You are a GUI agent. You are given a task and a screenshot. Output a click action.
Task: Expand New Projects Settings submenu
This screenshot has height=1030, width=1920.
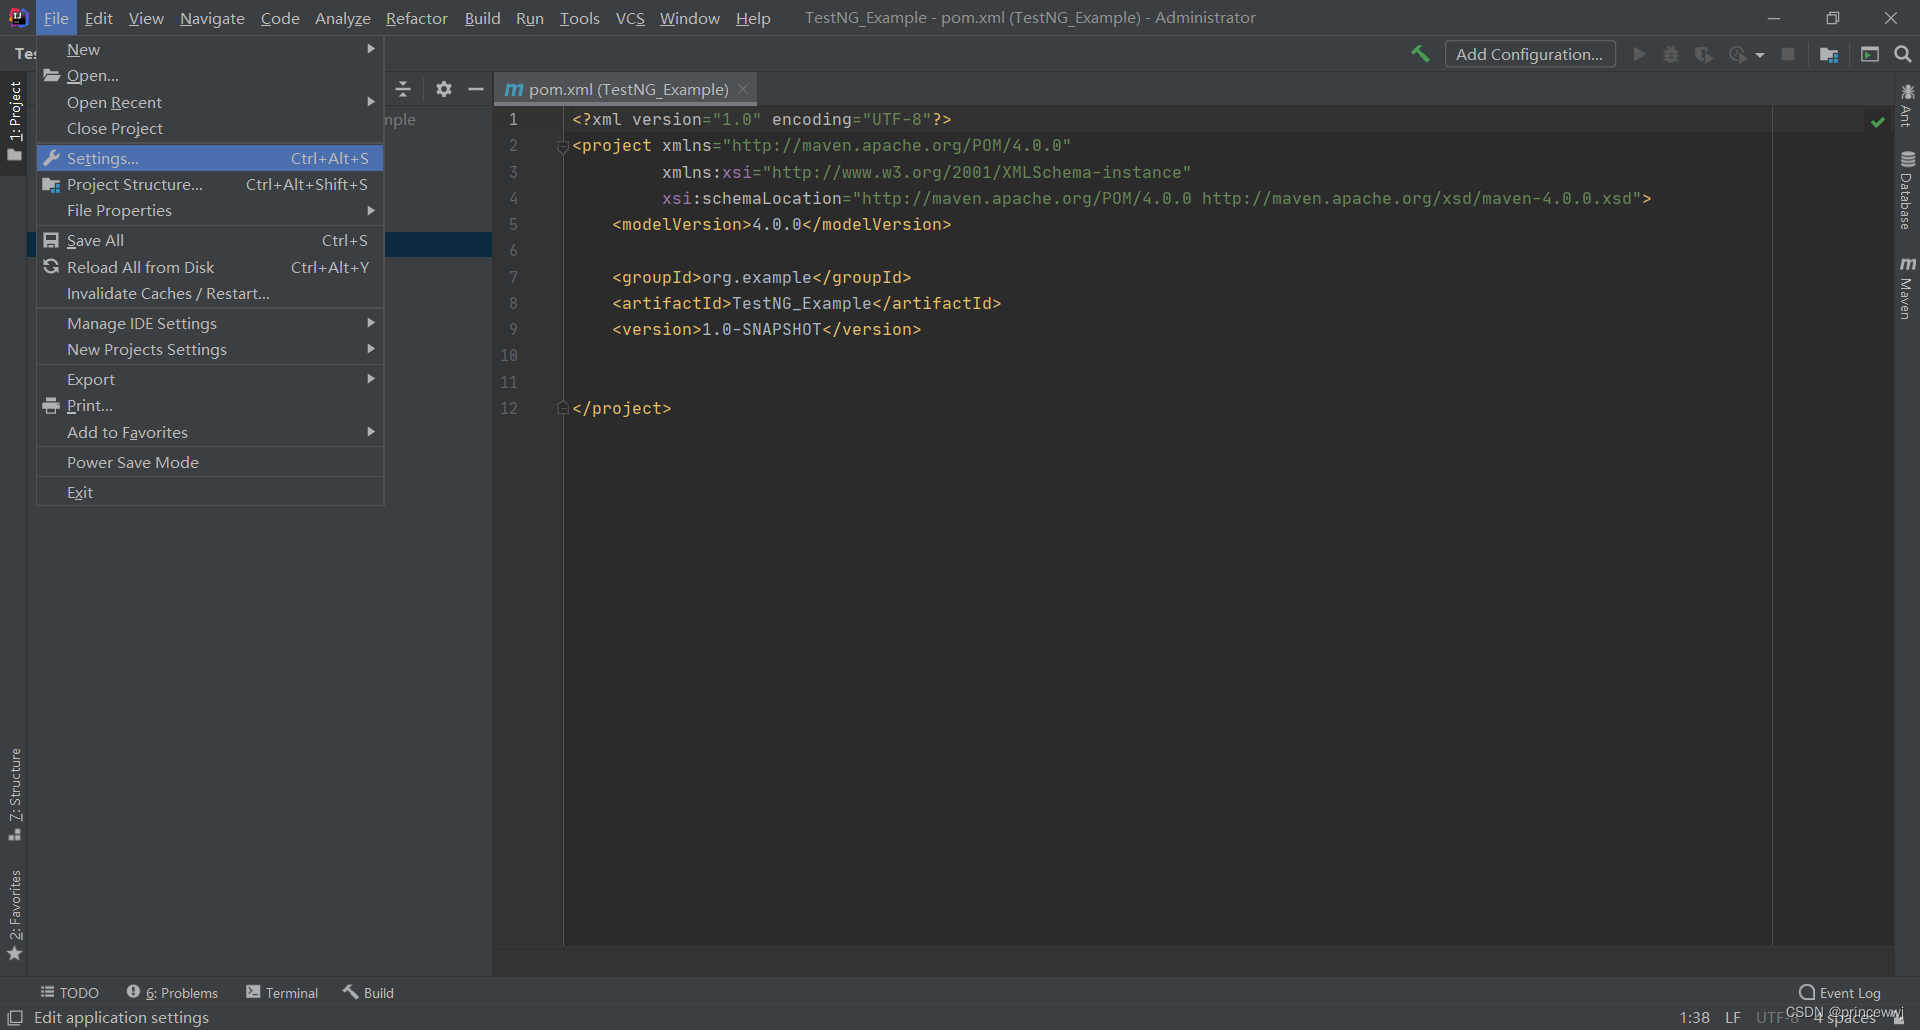(x=210, y=349)
